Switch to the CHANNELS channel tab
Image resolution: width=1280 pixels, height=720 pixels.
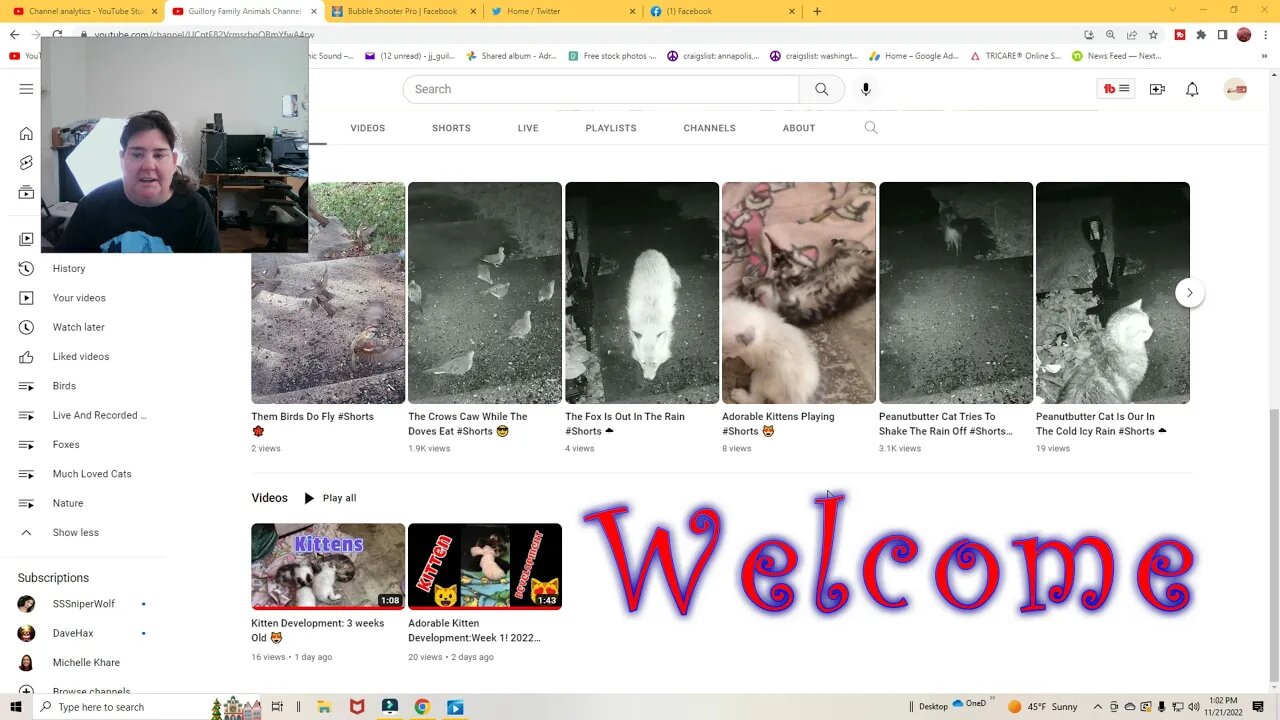click(x=709, y=128)
